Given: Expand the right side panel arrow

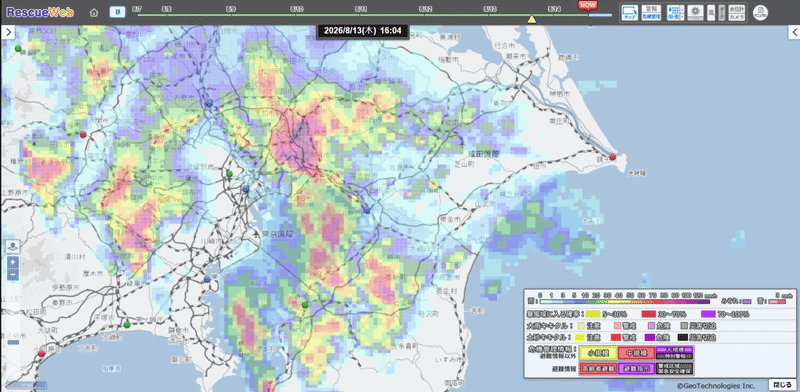Looking at the screenshot, I should point(794,33).
